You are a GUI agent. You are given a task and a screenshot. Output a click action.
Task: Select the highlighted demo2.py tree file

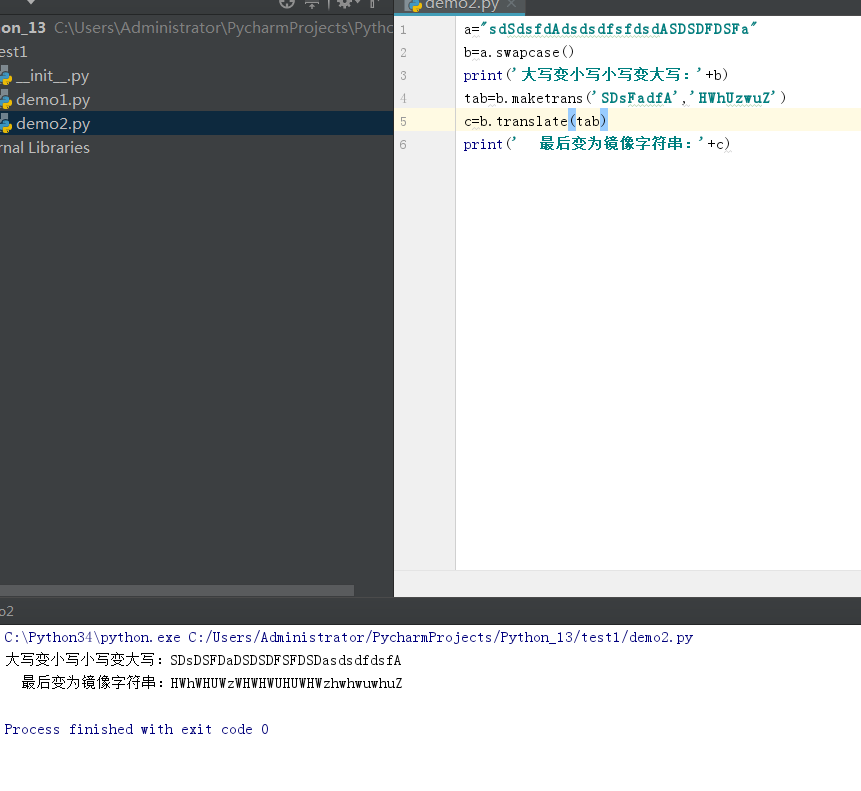coord(53,124)
